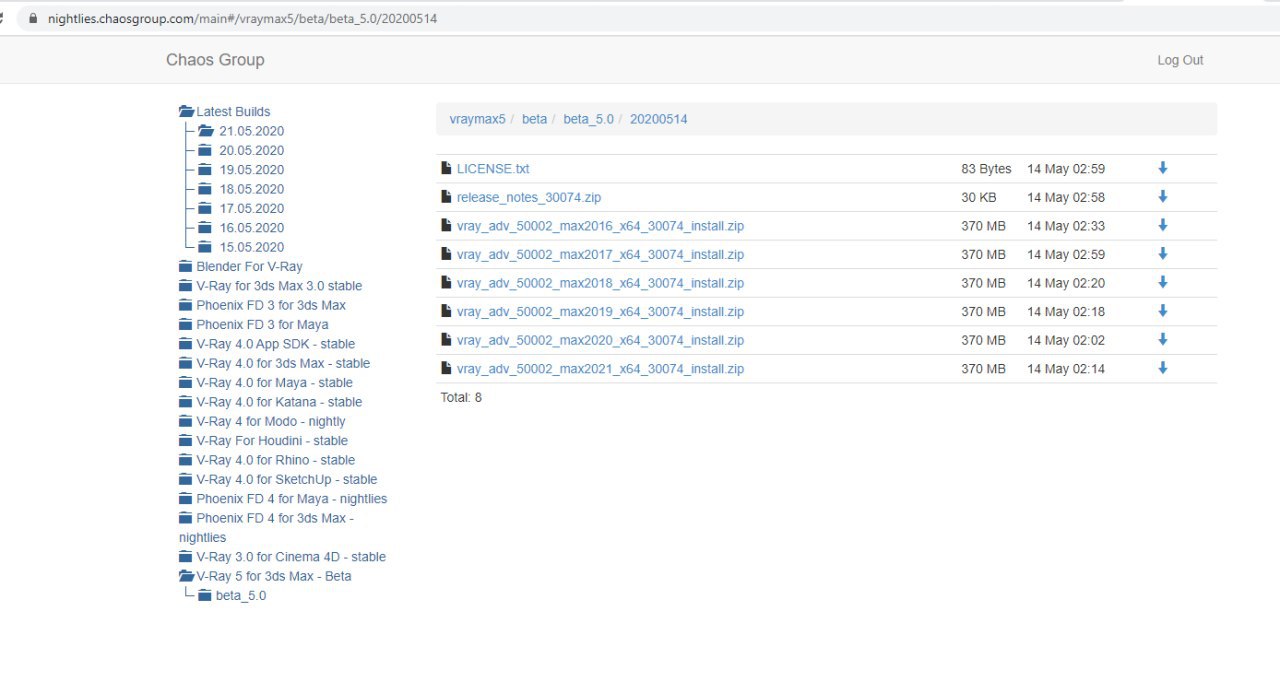The height and width of the screenshot is (682, 1280).
Task: Download the max2016 installer via arrow icon
Action: tap(1162, 225)
